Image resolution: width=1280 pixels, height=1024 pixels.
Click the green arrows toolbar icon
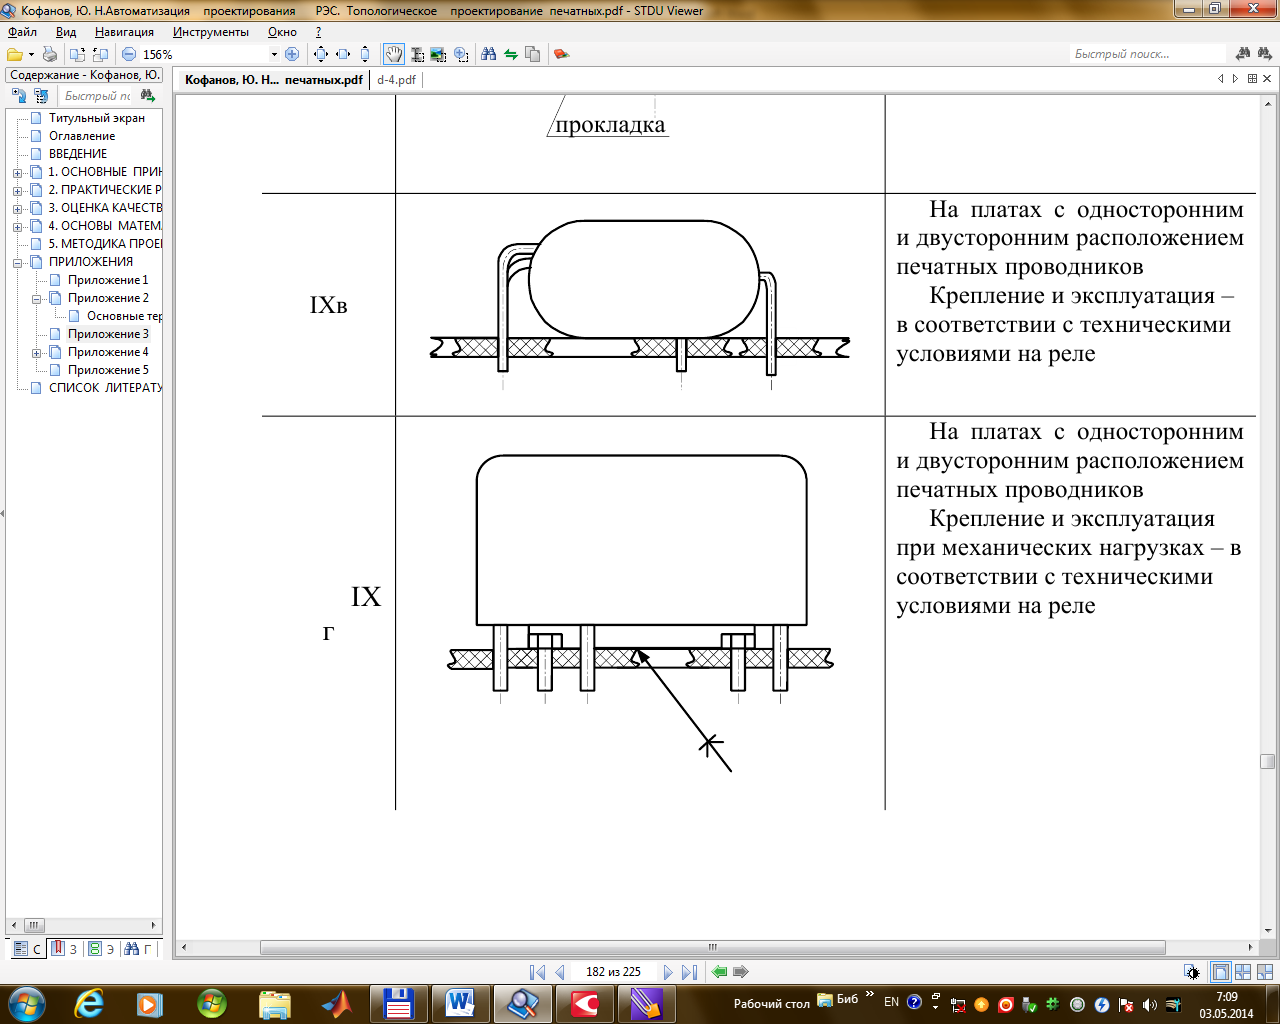click(x=511, y=54)
